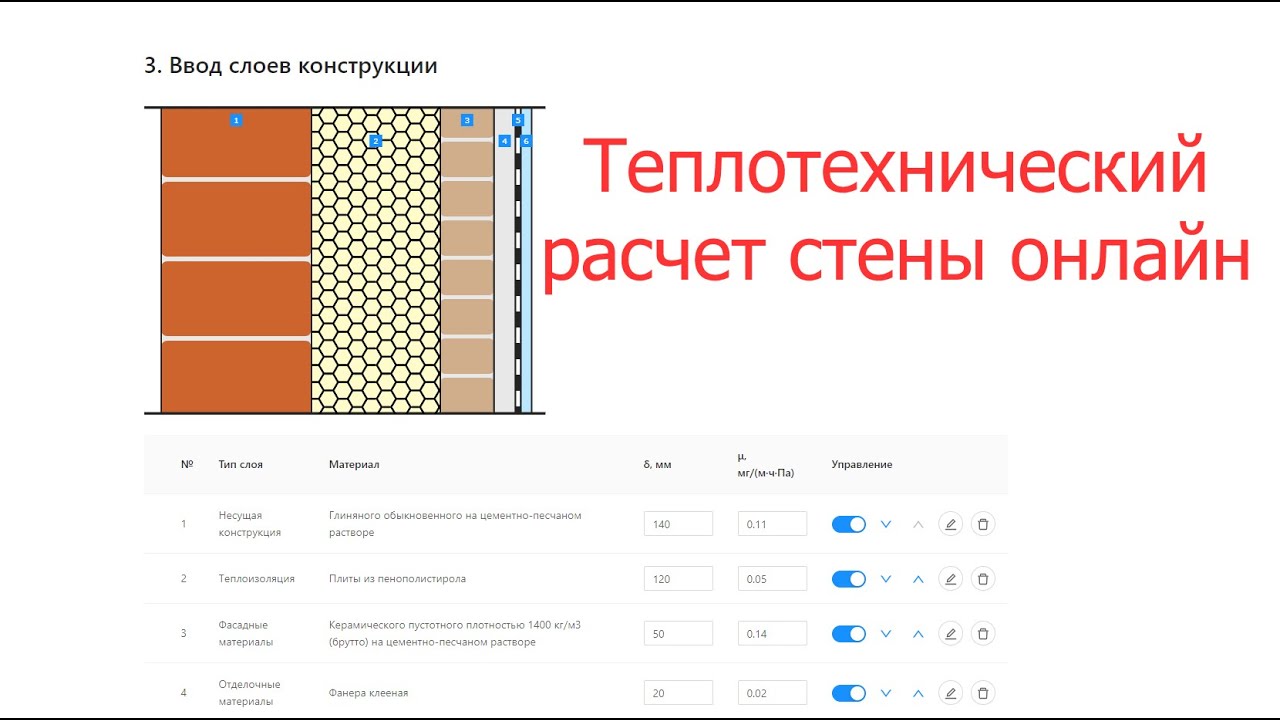The width and height of the screenshot is (1280, 720).
Task: Click the Тип слоя column header
Action: click(241, 465)
